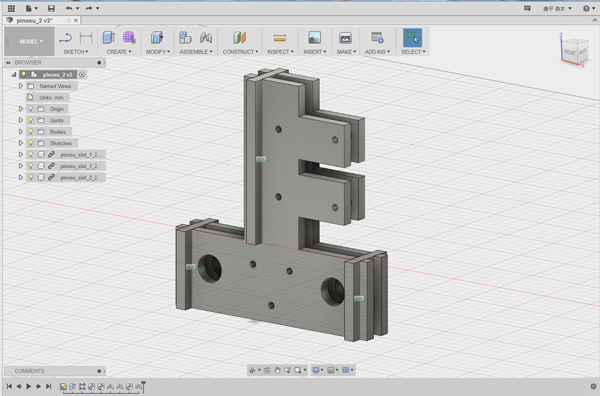Open the SKETCH menu
This screenshot has width=600, height=396.
pos(75,52)
